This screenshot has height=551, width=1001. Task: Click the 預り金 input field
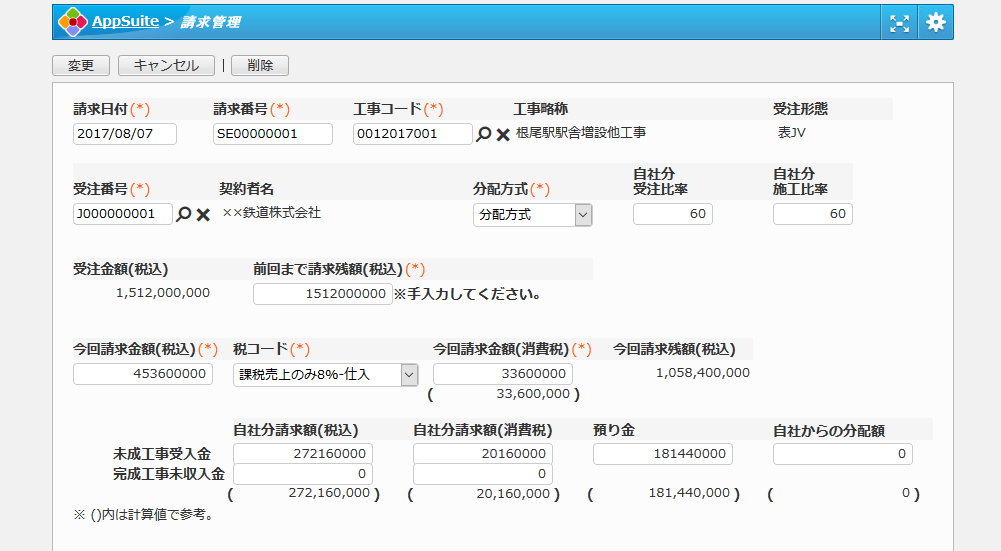[x=662, y=454]
